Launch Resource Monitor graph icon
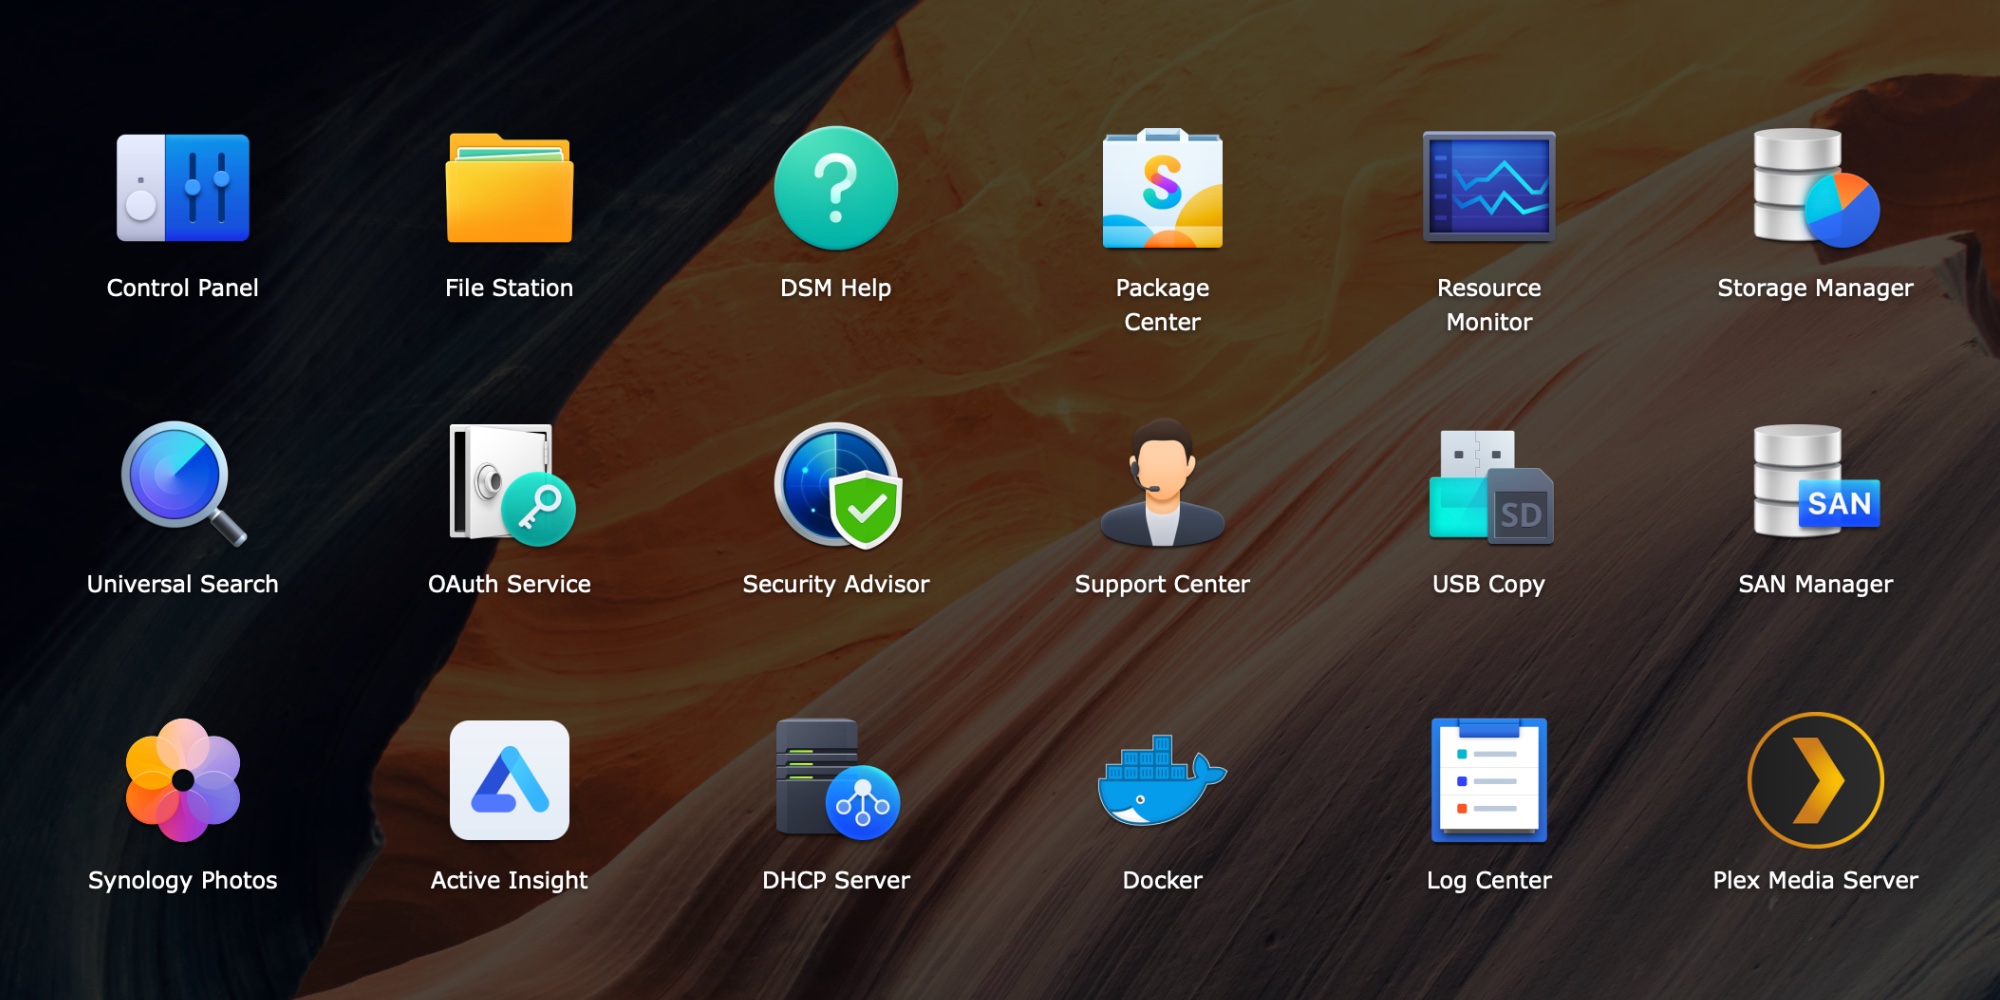The width and height of the screenshot is (2000, 1000). click(x=1489, y=188)
